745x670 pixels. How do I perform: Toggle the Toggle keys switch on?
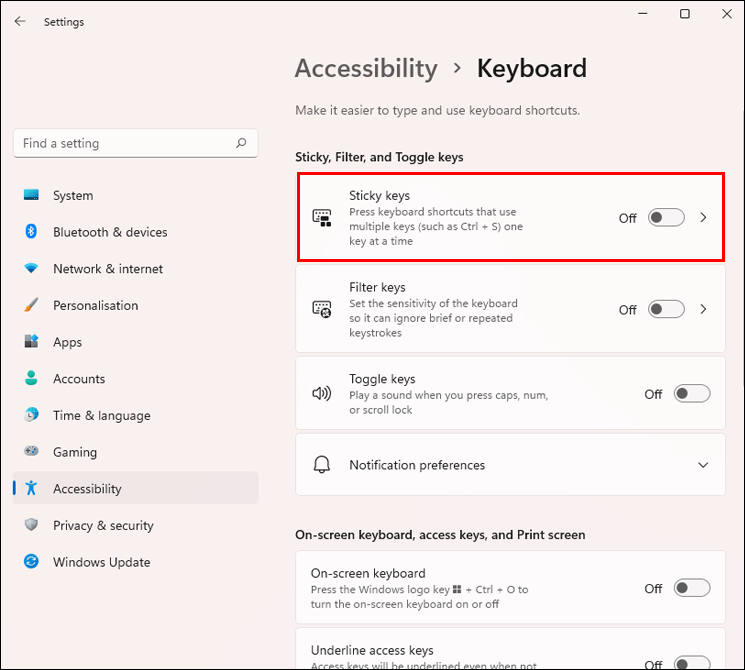tap(691, 394)
